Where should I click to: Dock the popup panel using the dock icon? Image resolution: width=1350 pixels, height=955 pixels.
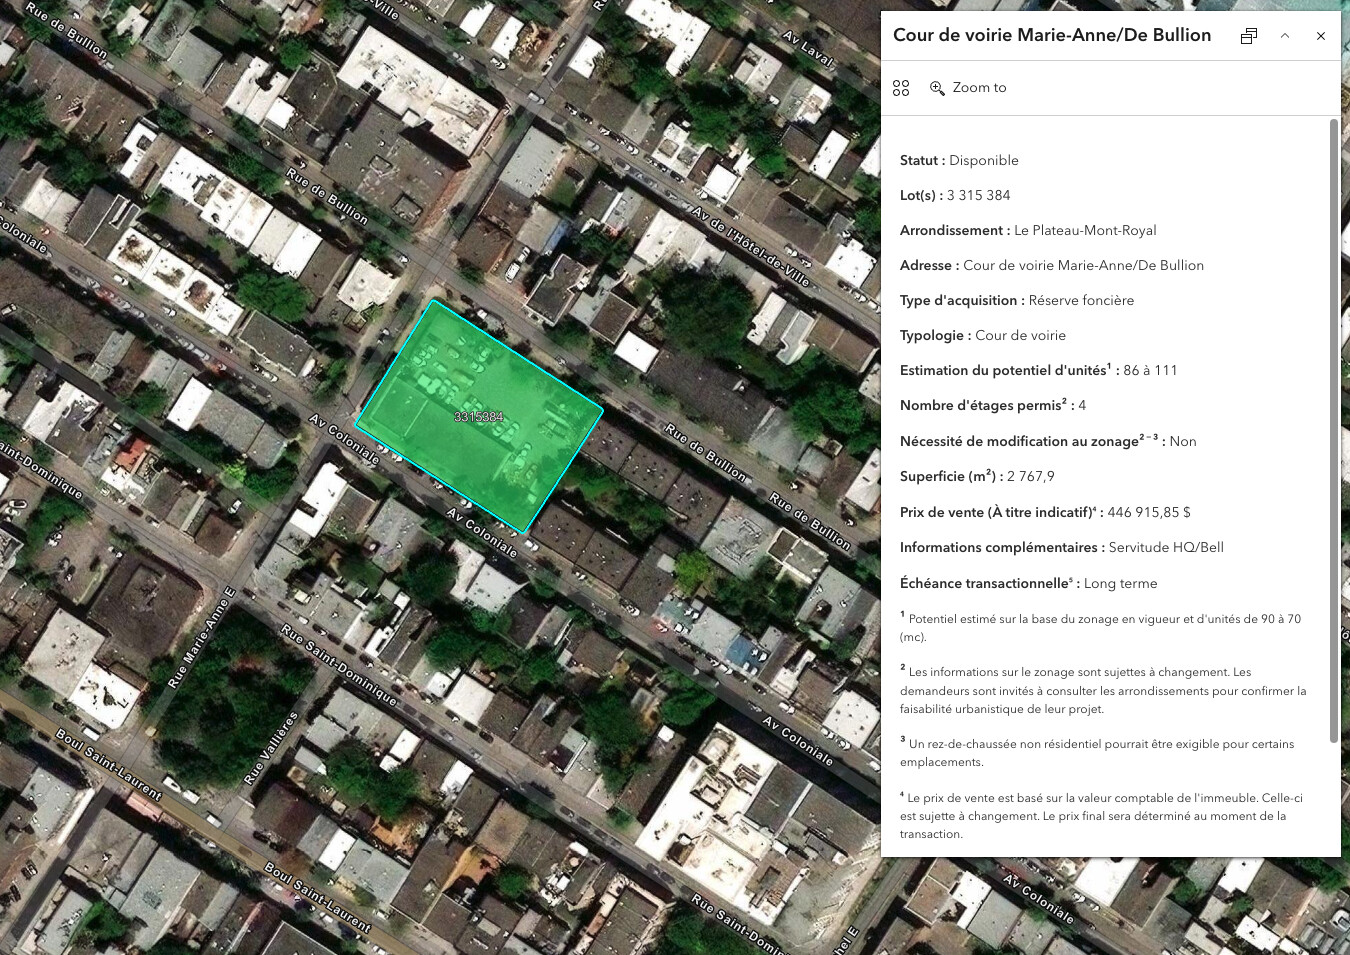tap(1248, 36)
